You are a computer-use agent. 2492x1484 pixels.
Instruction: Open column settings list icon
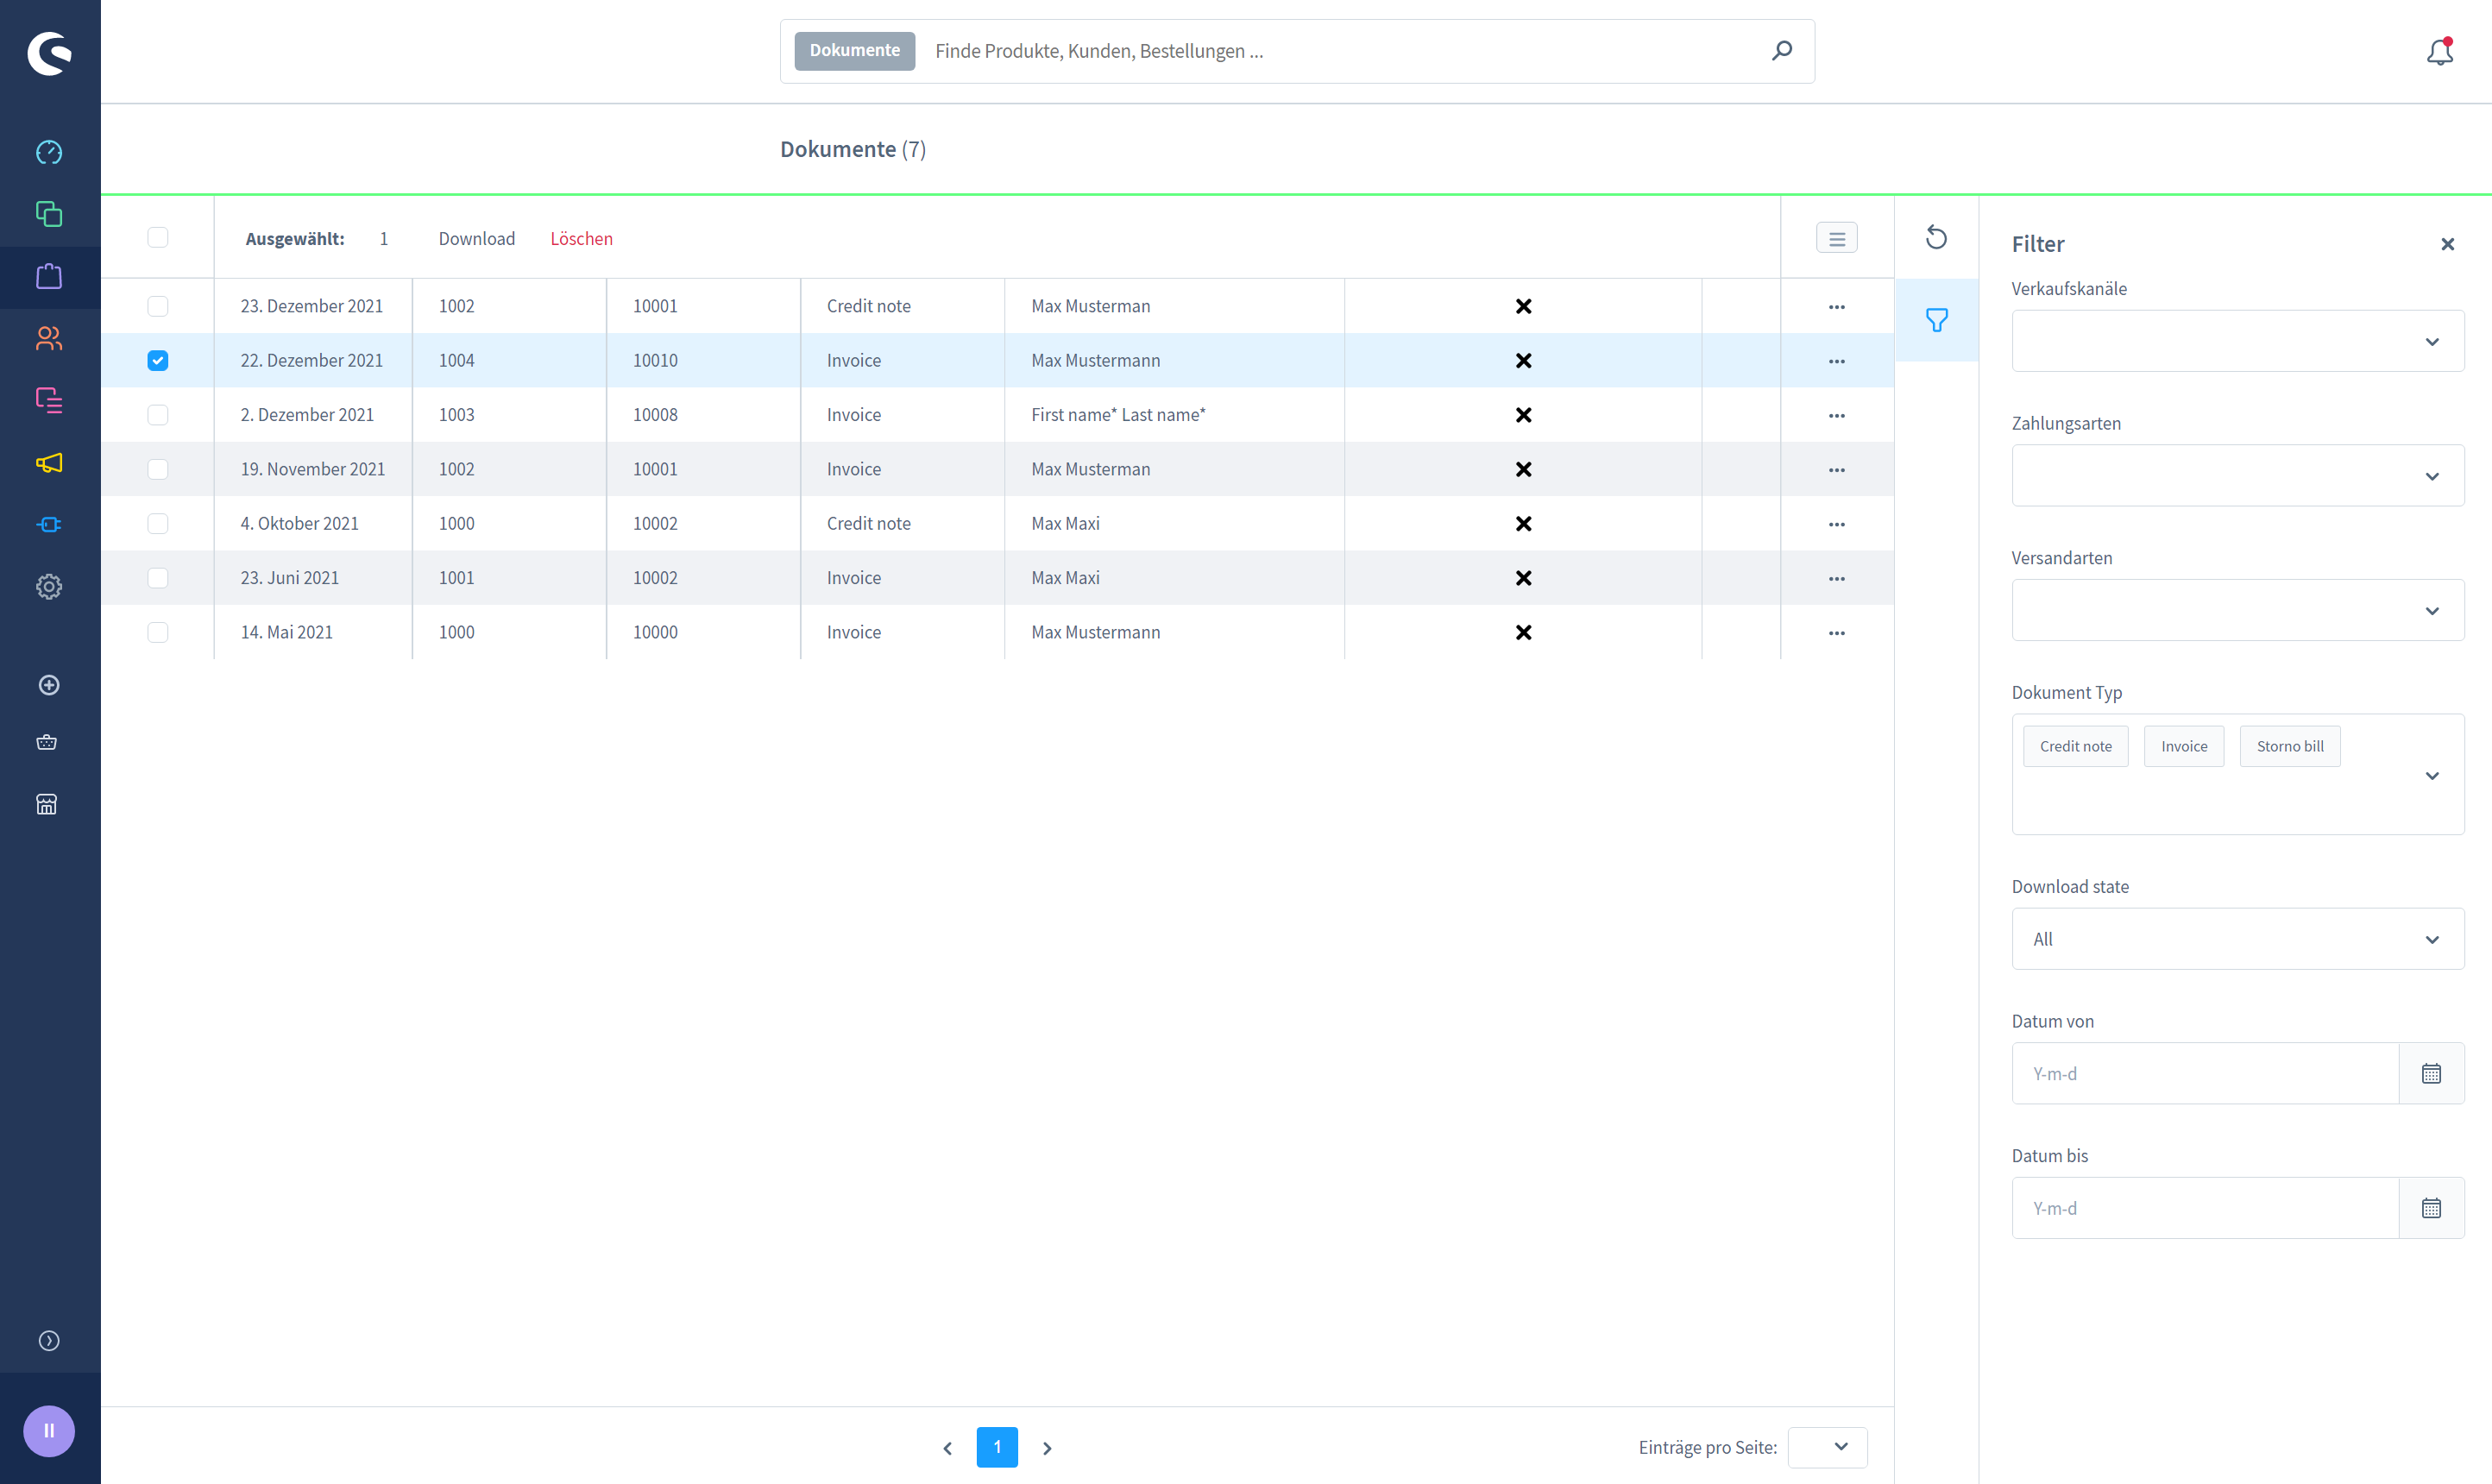1836,238
